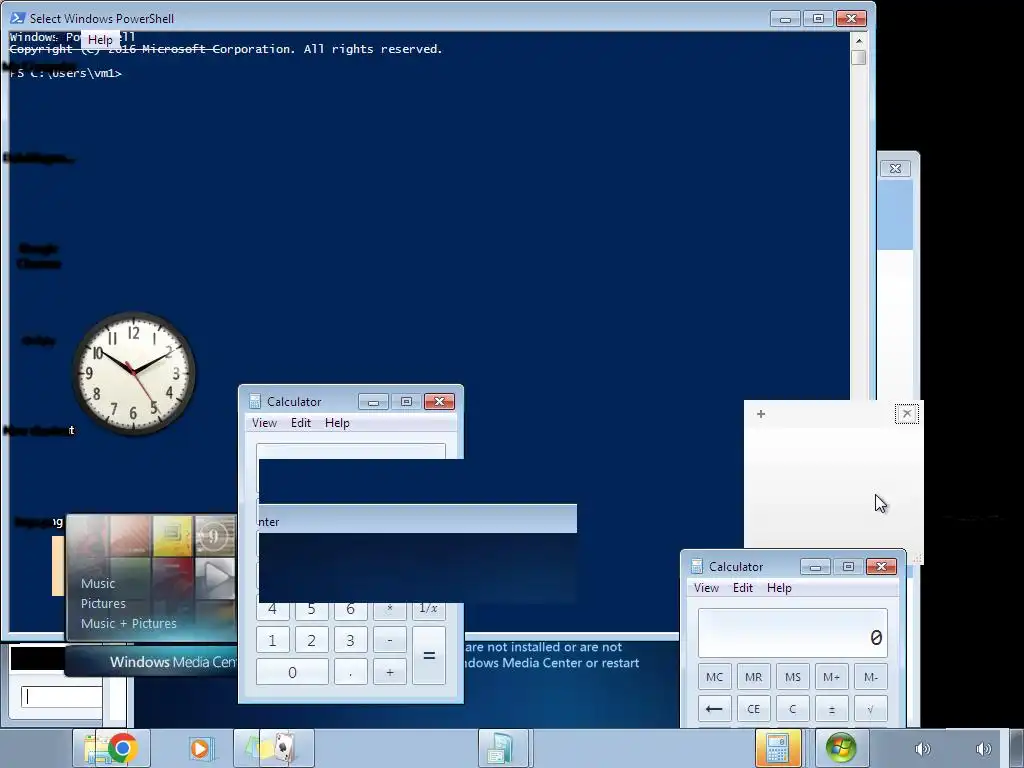
Task: Click the M- memory subtract key
Action: click(871, 677)
